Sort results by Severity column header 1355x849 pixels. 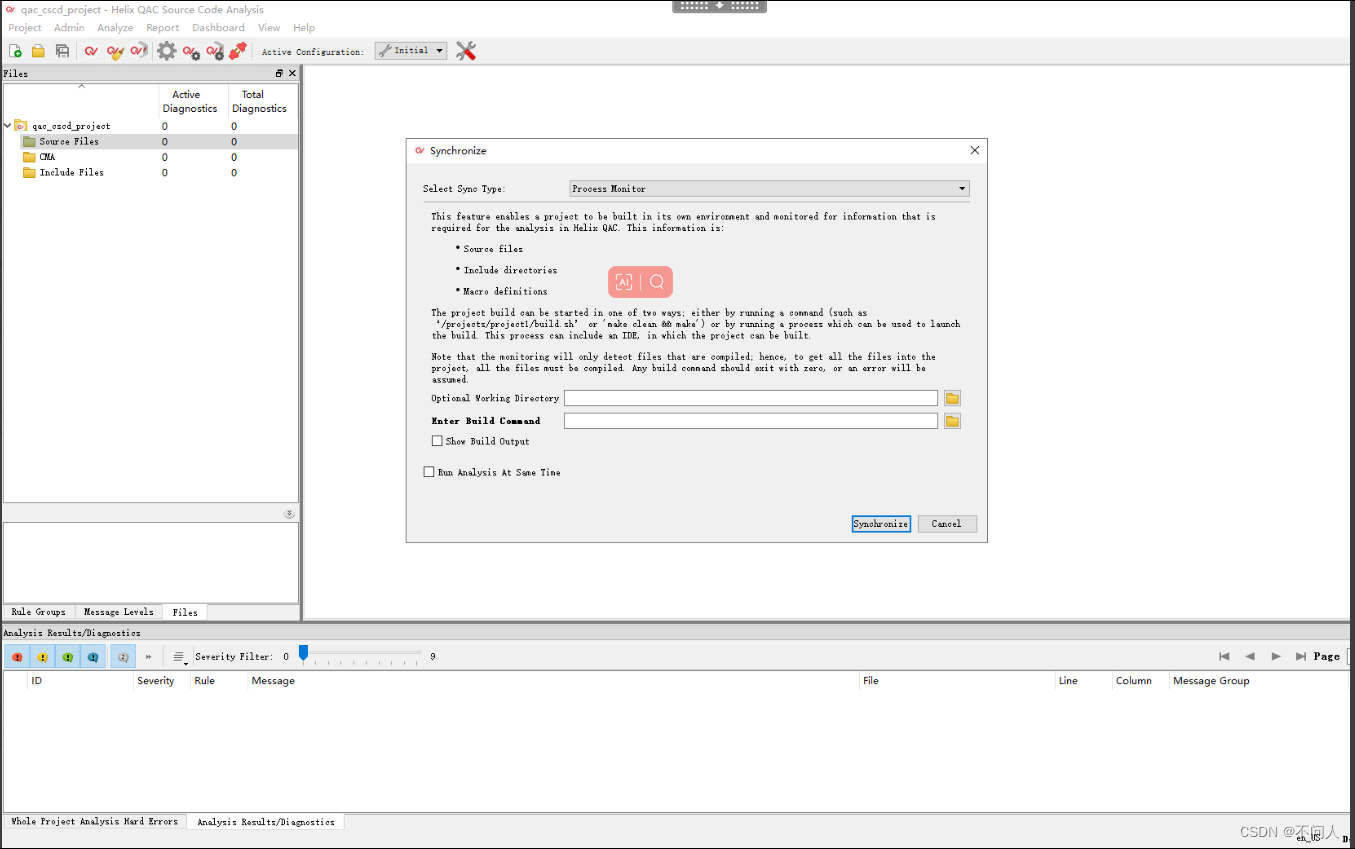[156, 681]
